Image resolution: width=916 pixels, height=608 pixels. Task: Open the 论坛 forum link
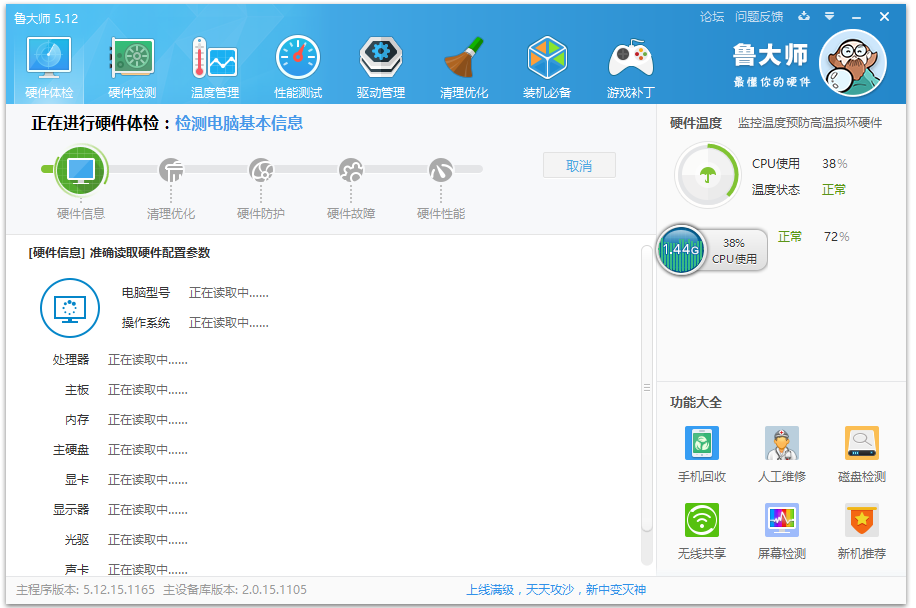(x=712, y=17)
